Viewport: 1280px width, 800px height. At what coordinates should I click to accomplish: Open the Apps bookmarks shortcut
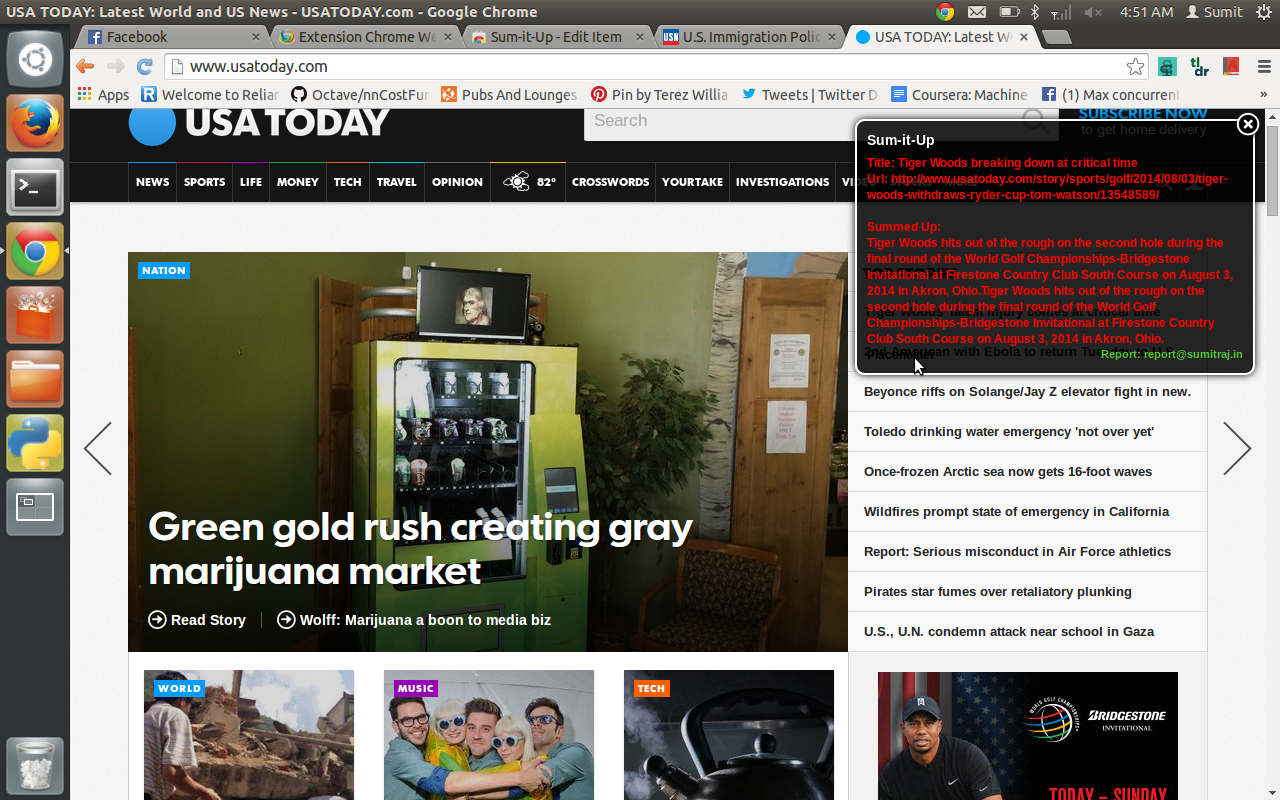[103, 95]
